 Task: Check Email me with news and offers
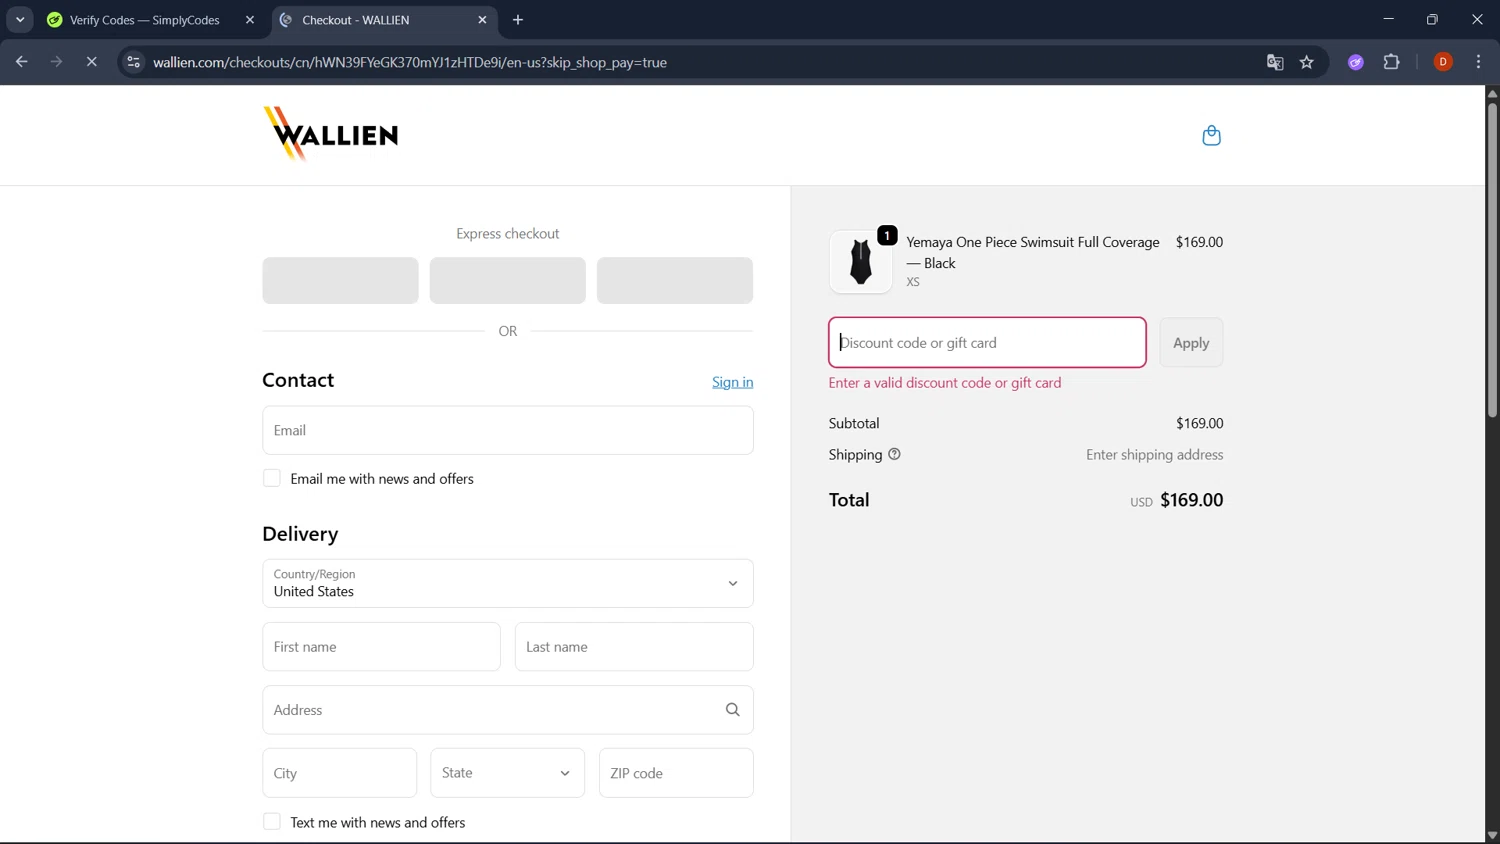[x=271, y=478]
